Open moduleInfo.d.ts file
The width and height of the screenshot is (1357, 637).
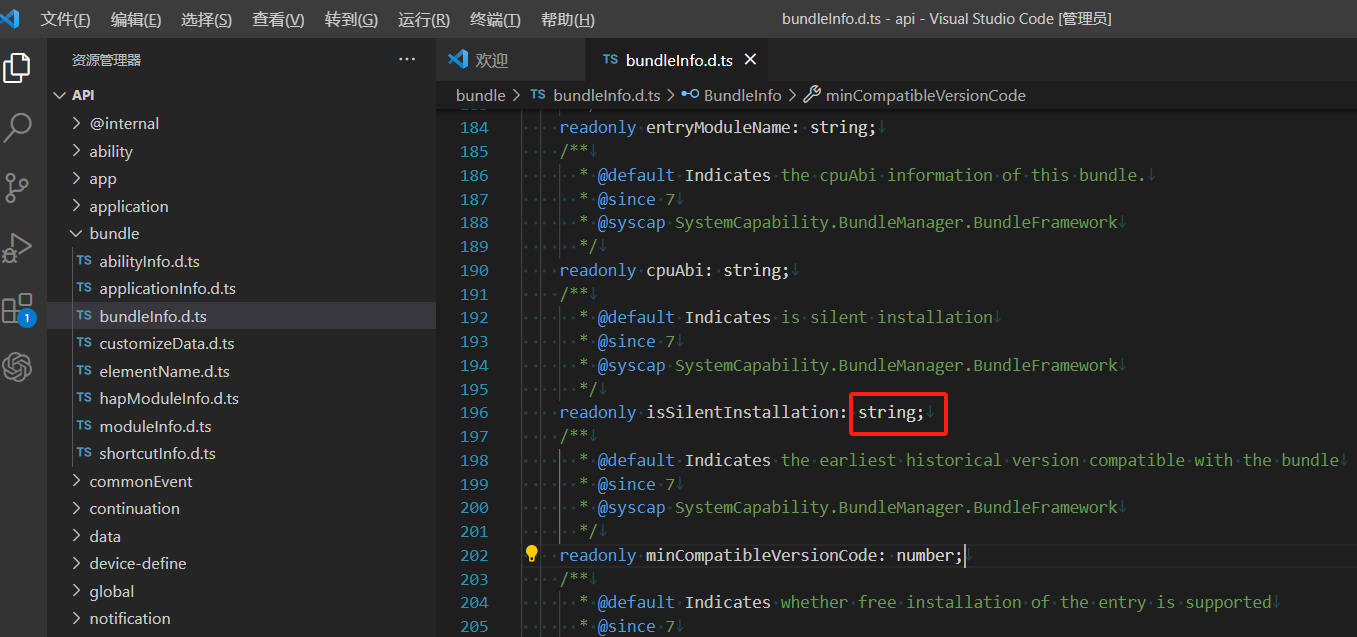pos(241,426)
